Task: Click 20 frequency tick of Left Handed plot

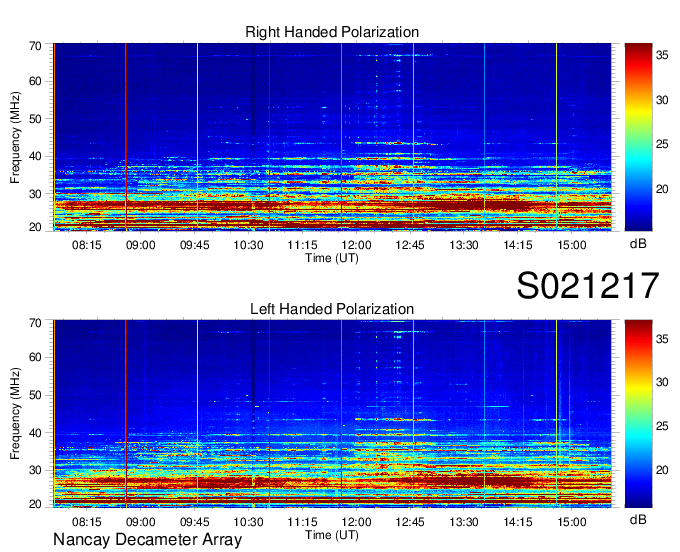Action: click(36, 504)
